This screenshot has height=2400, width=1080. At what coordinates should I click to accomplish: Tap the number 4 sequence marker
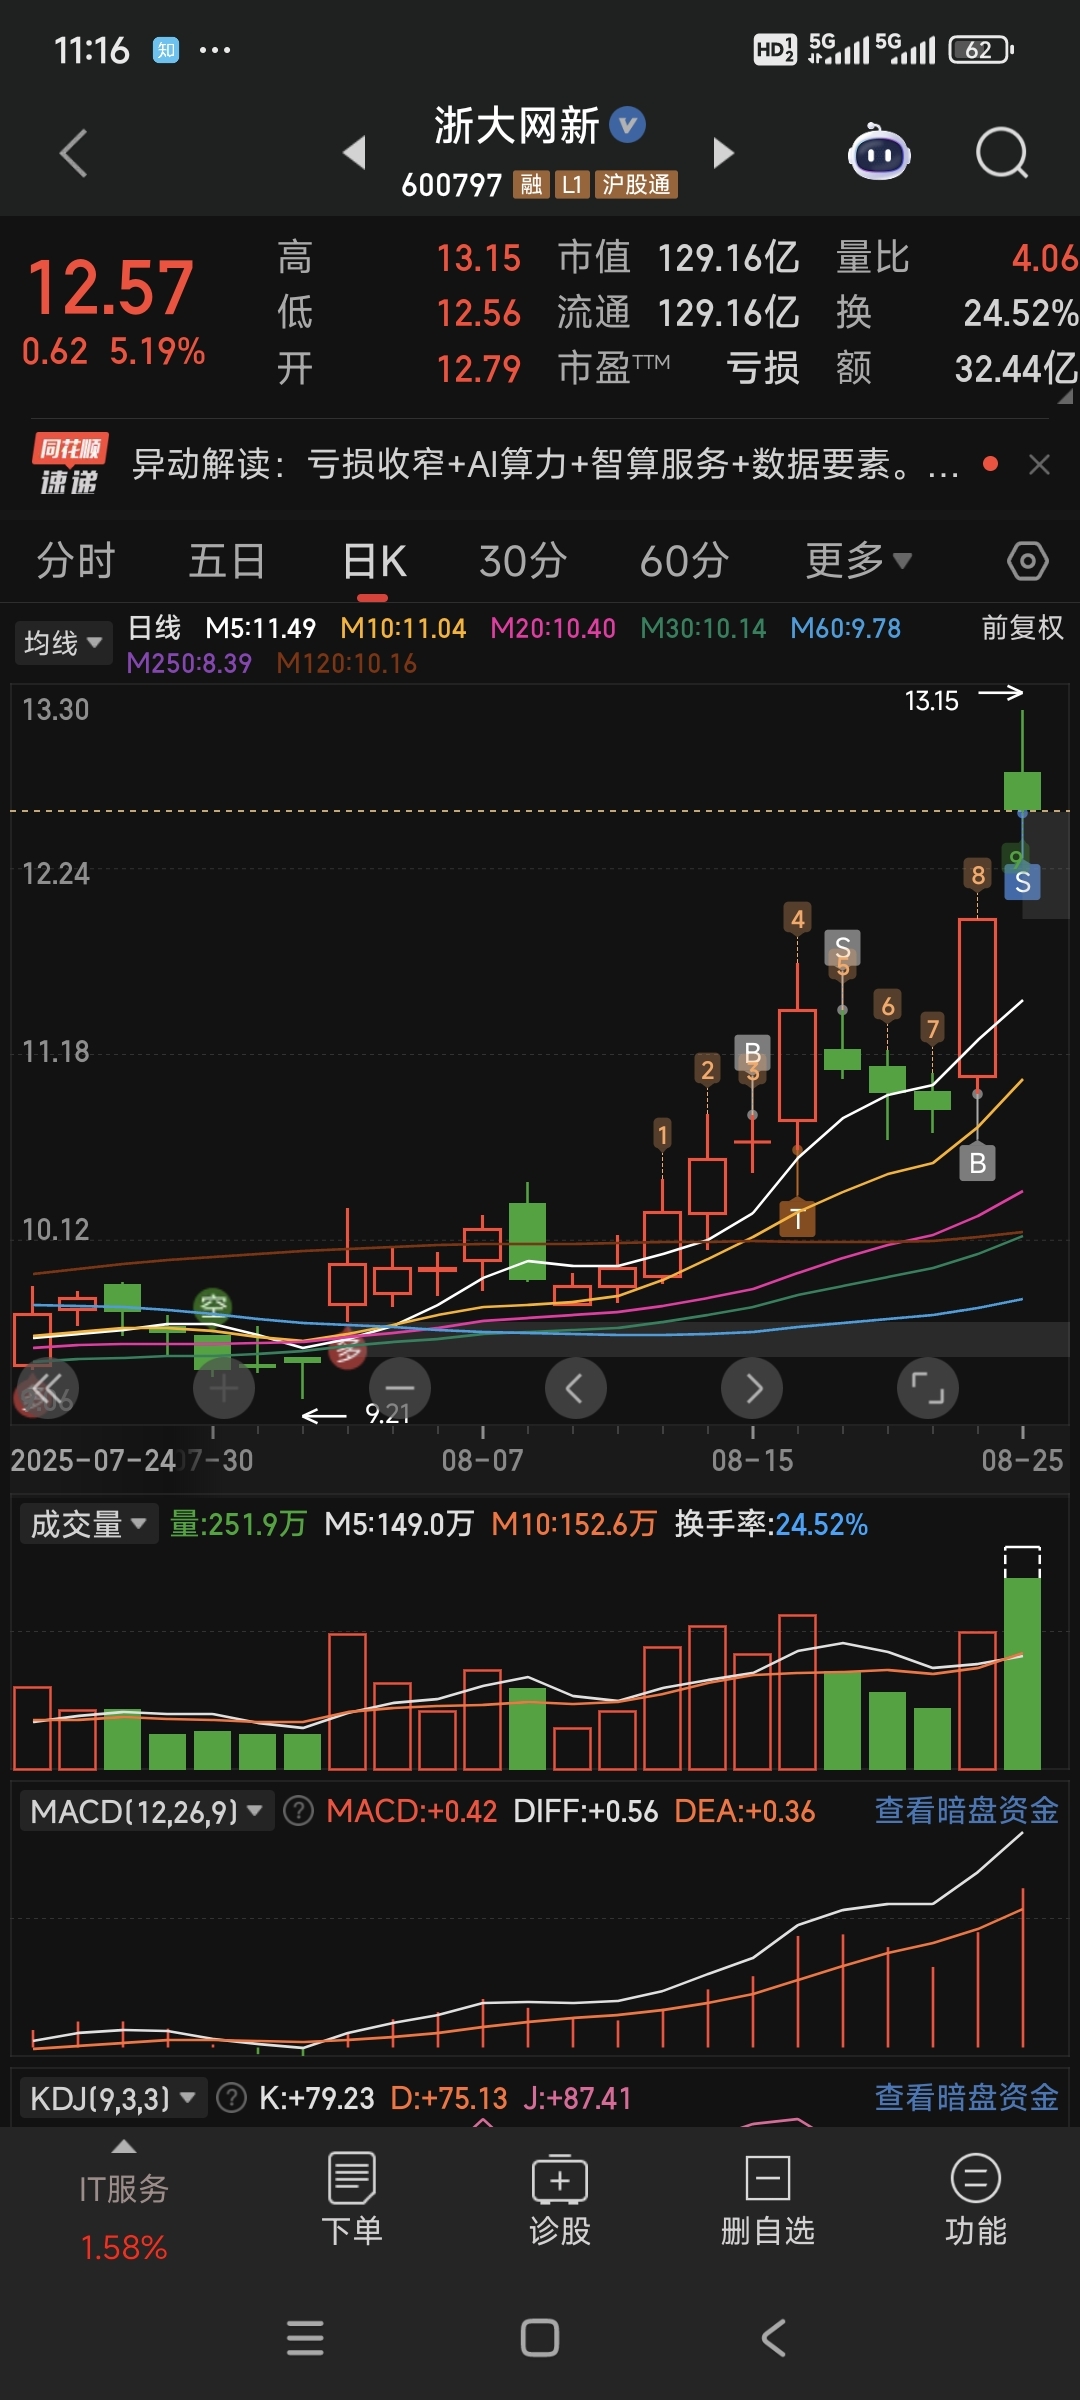point(797,918)
